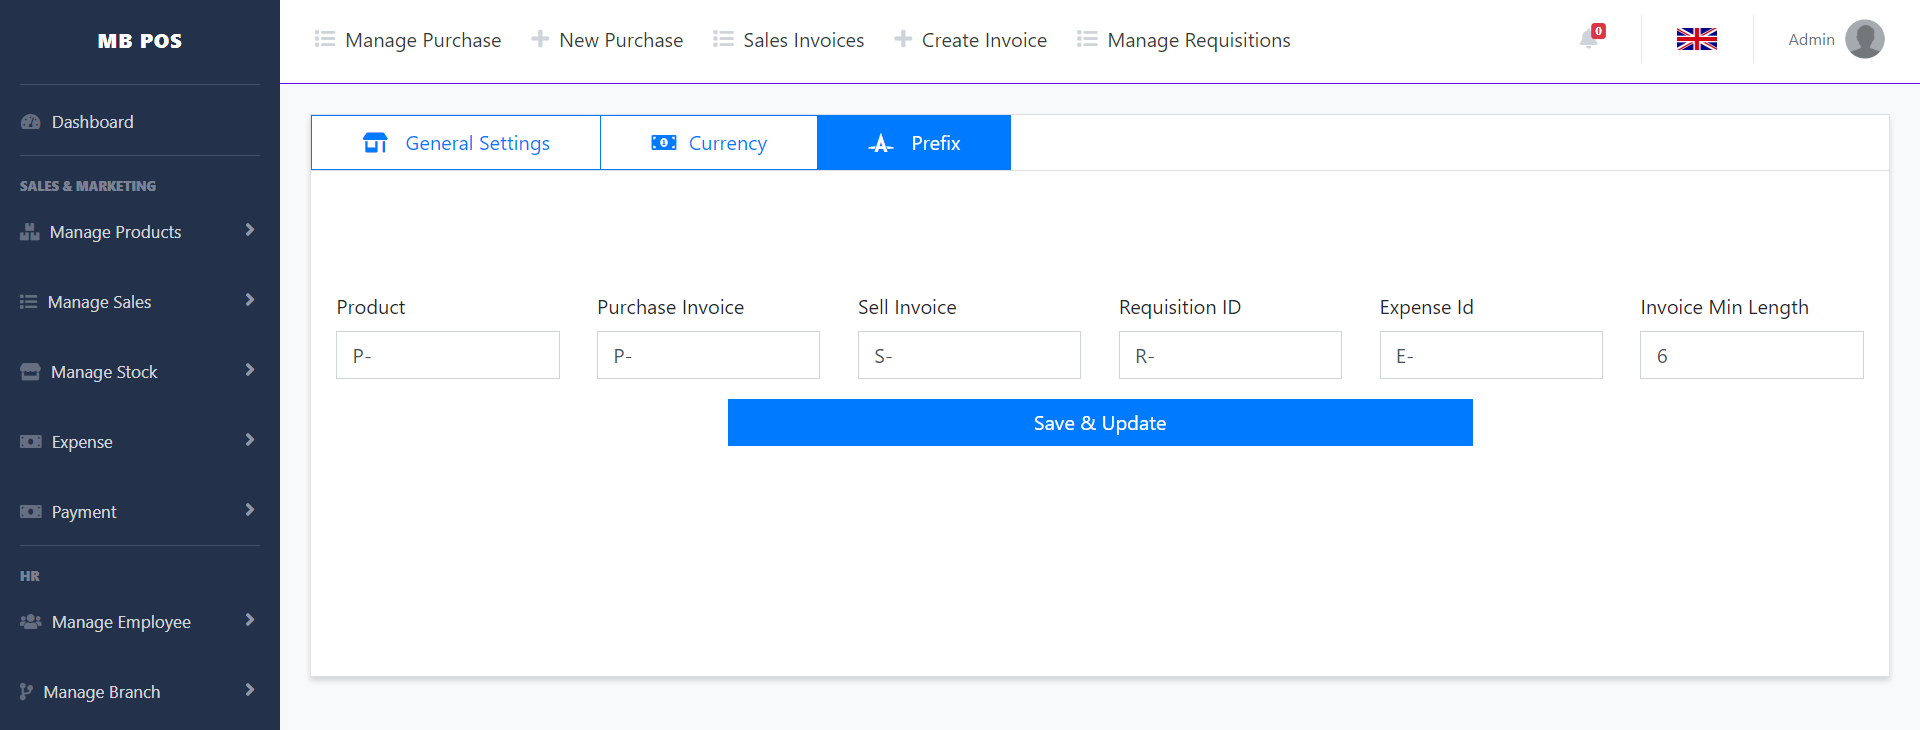This screenshot has height=730, width=1920.
Task: Select the Prefix tab
Action: [x=914, y=143]
